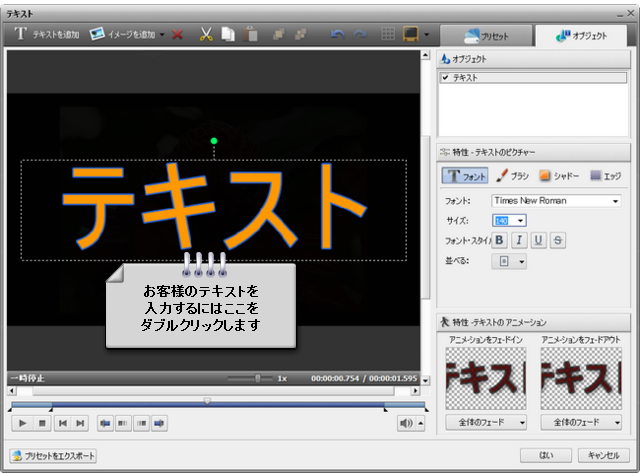Click the red delete X icon in toolbar
The height and width of the screenshot is (473, 640).
point(177,35)
